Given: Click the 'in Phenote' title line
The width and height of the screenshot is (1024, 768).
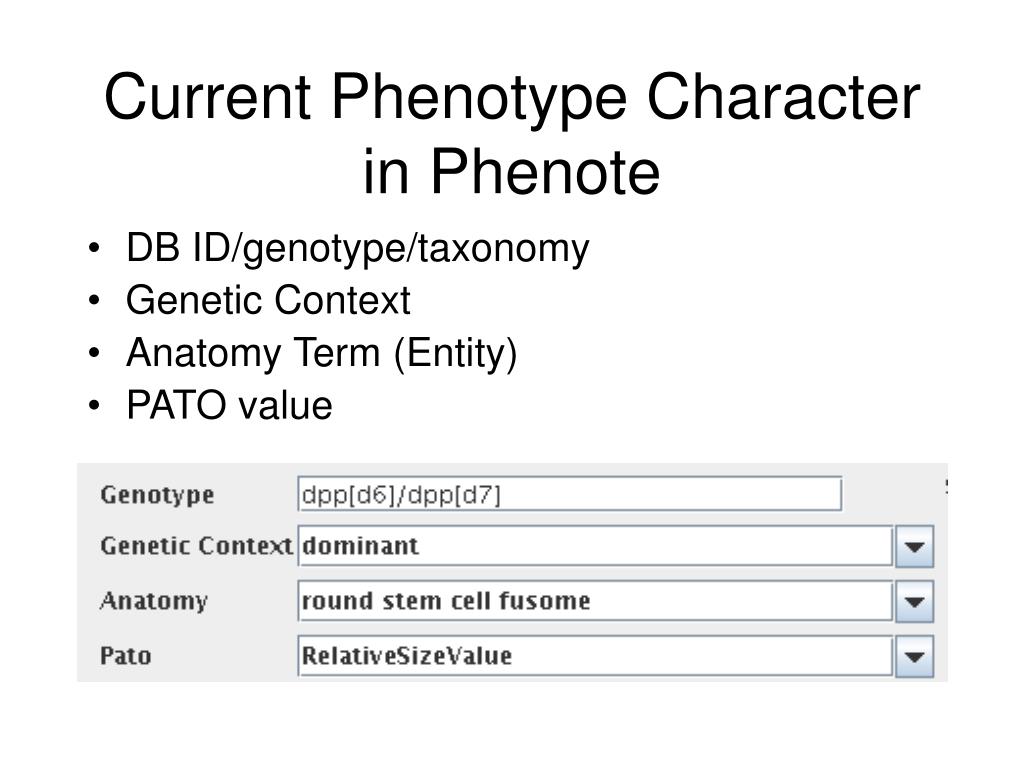Looking at the screenshot, I should point(512,171).
